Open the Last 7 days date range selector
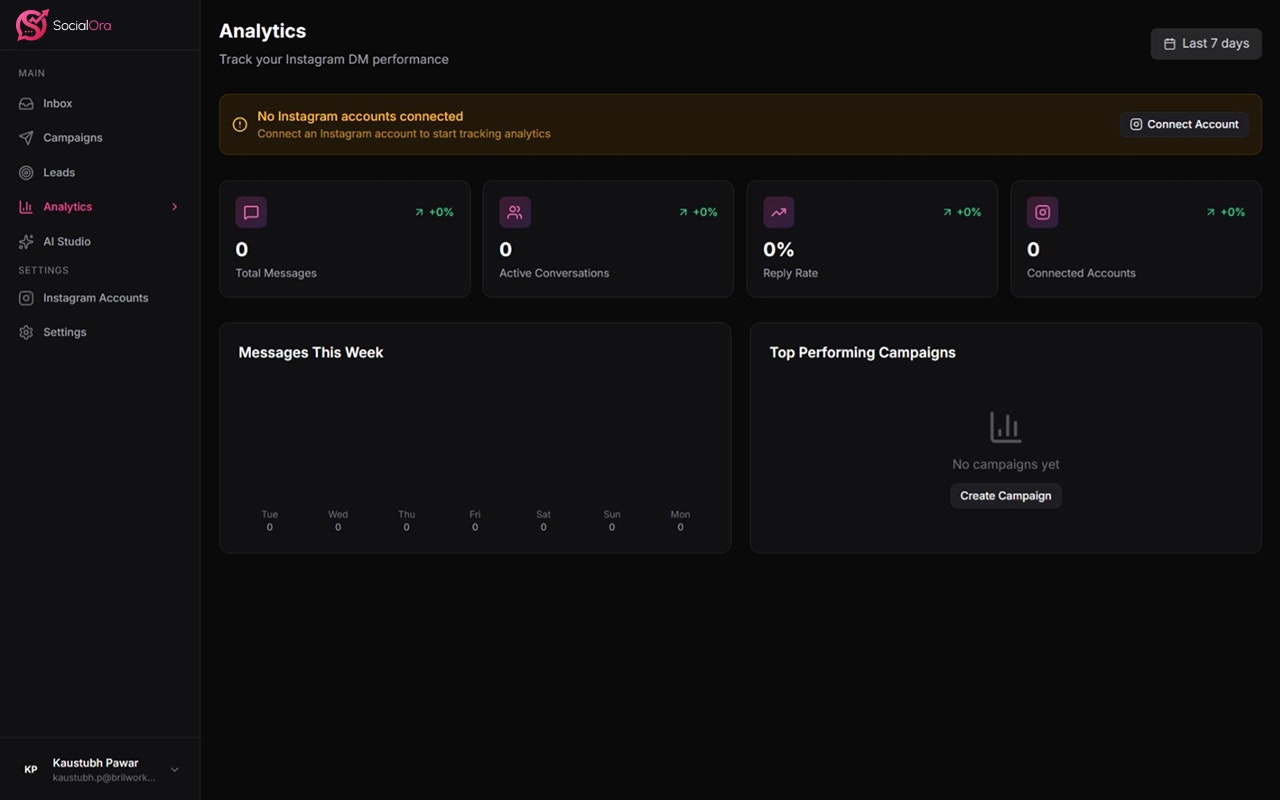Viewport: 1280px width, 800px height. (1206, 43)
